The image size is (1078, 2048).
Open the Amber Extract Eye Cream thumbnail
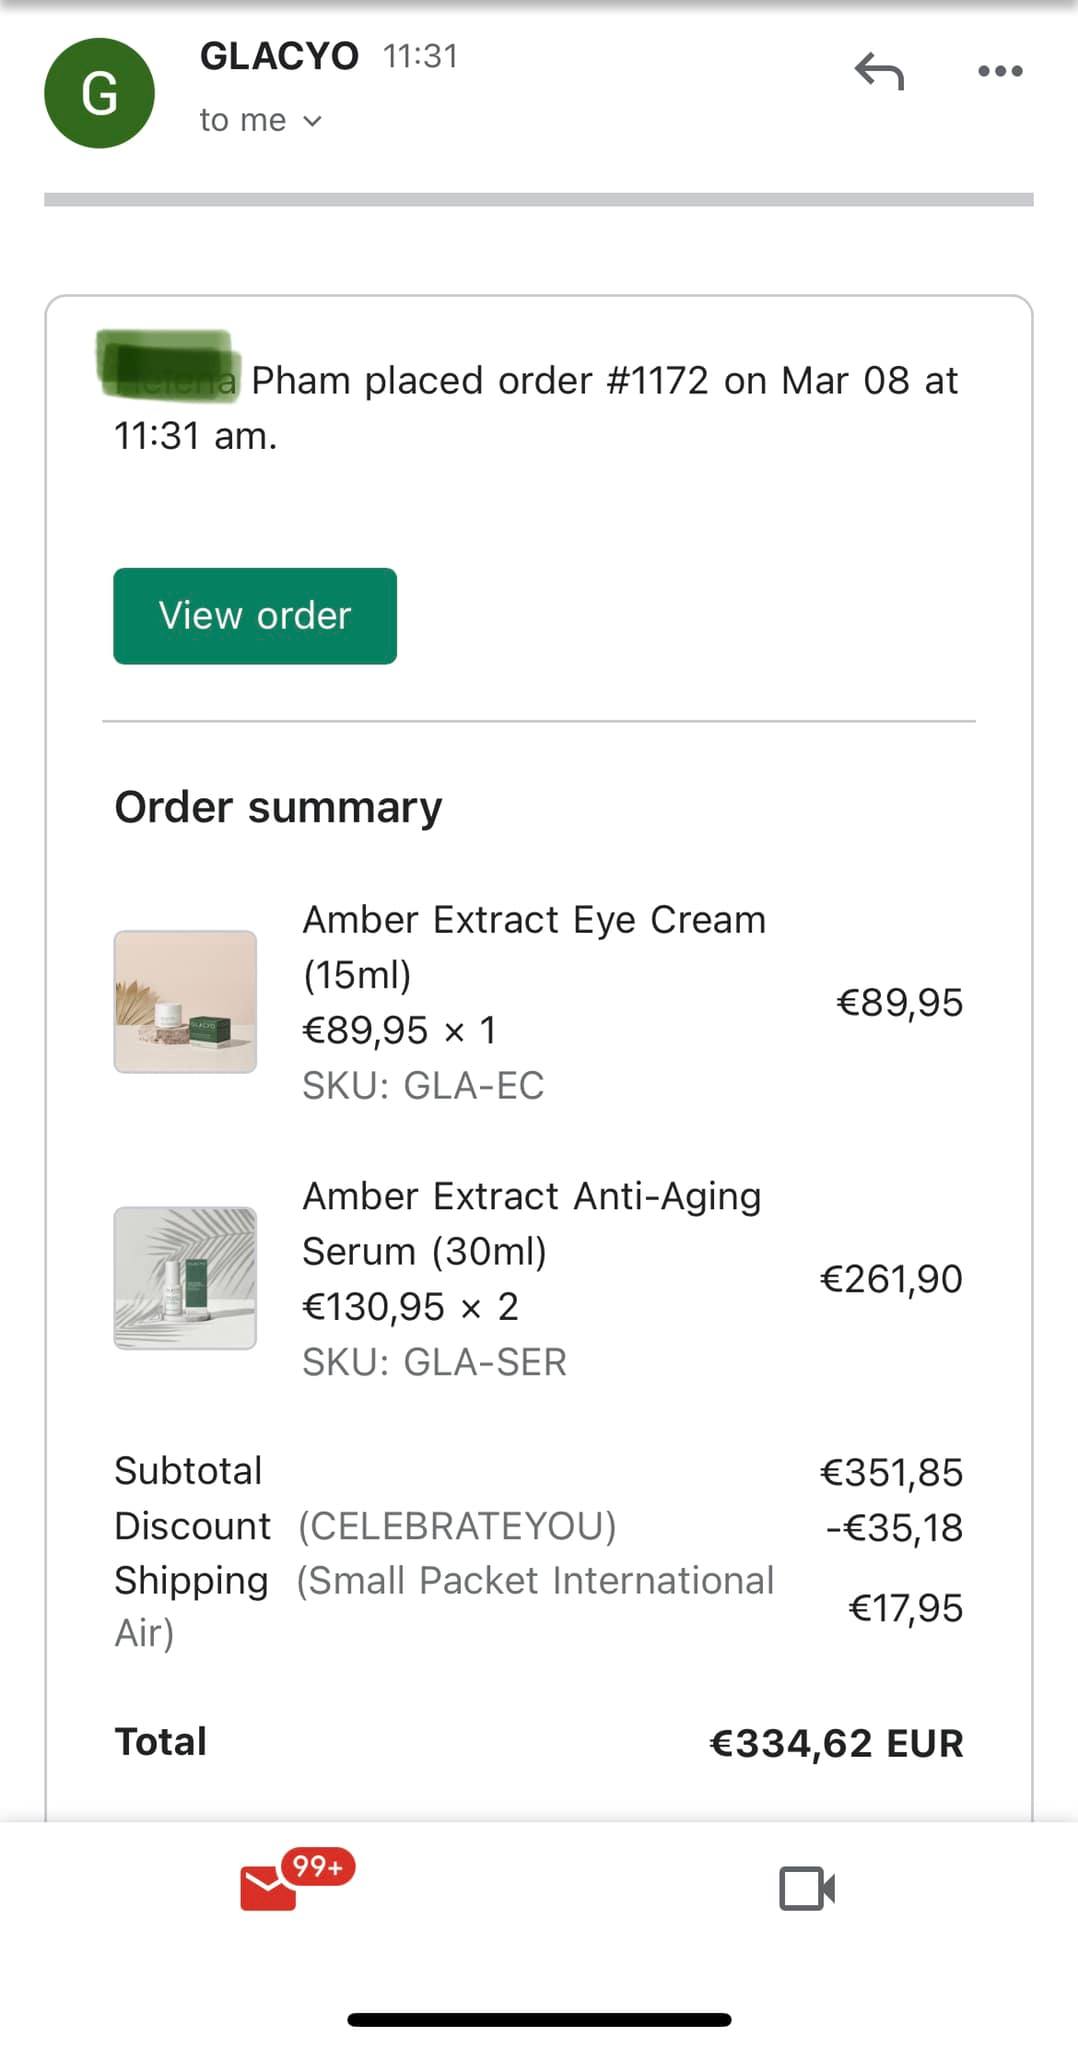click(x=185, y=1002)
